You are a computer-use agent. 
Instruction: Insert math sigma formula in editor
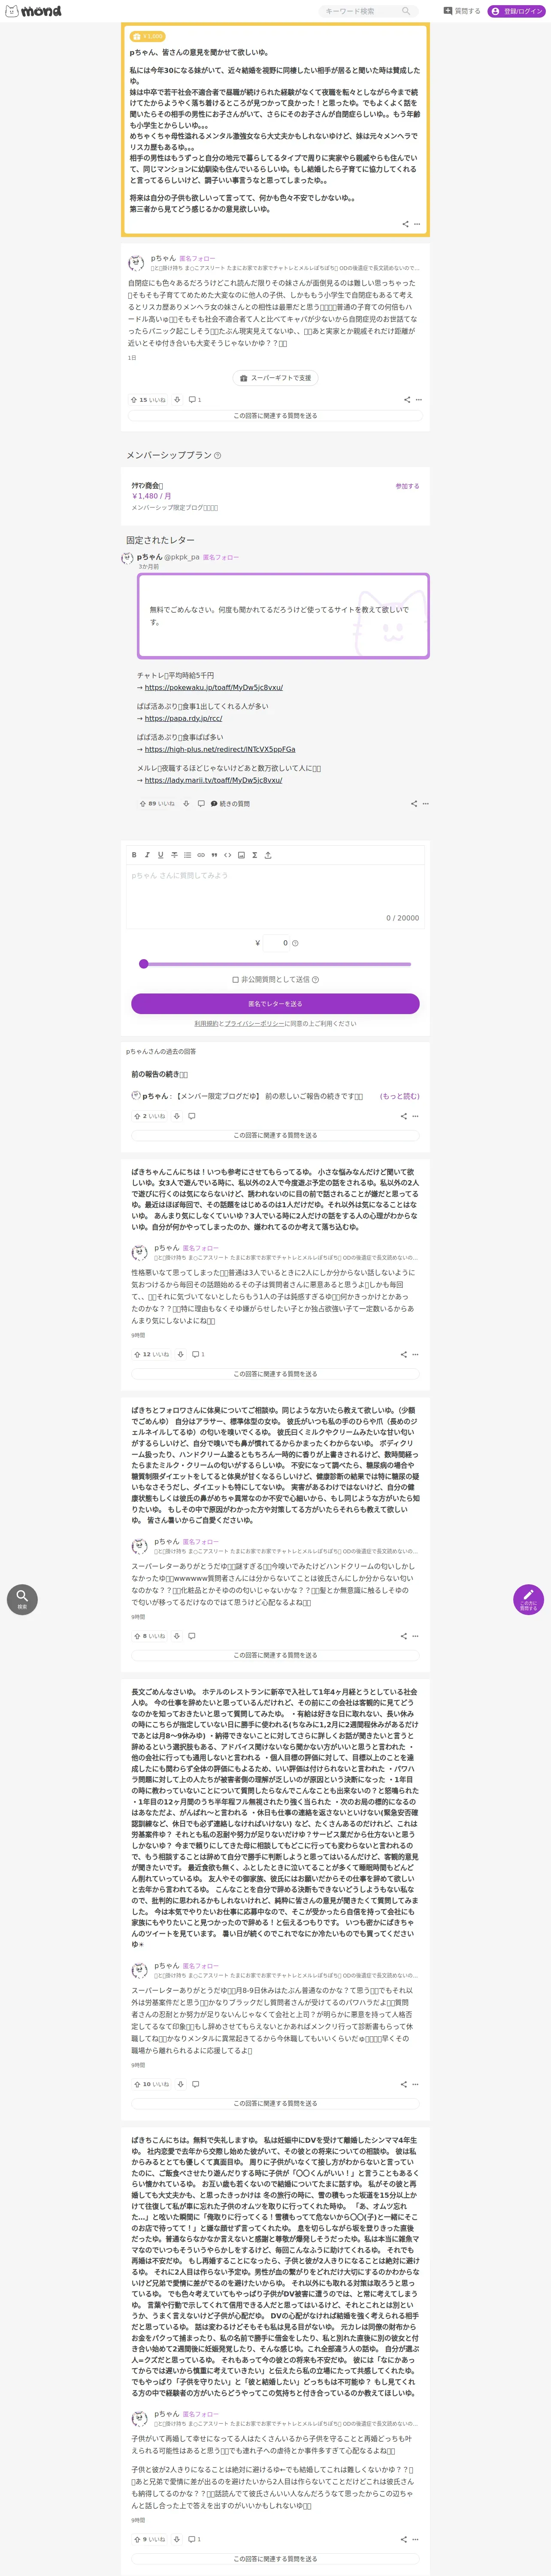[x=254, y=855]
